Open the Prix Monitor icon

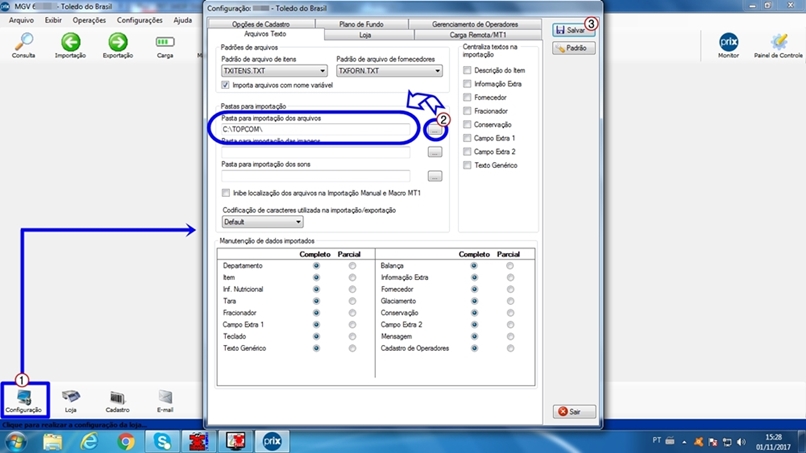728,45
